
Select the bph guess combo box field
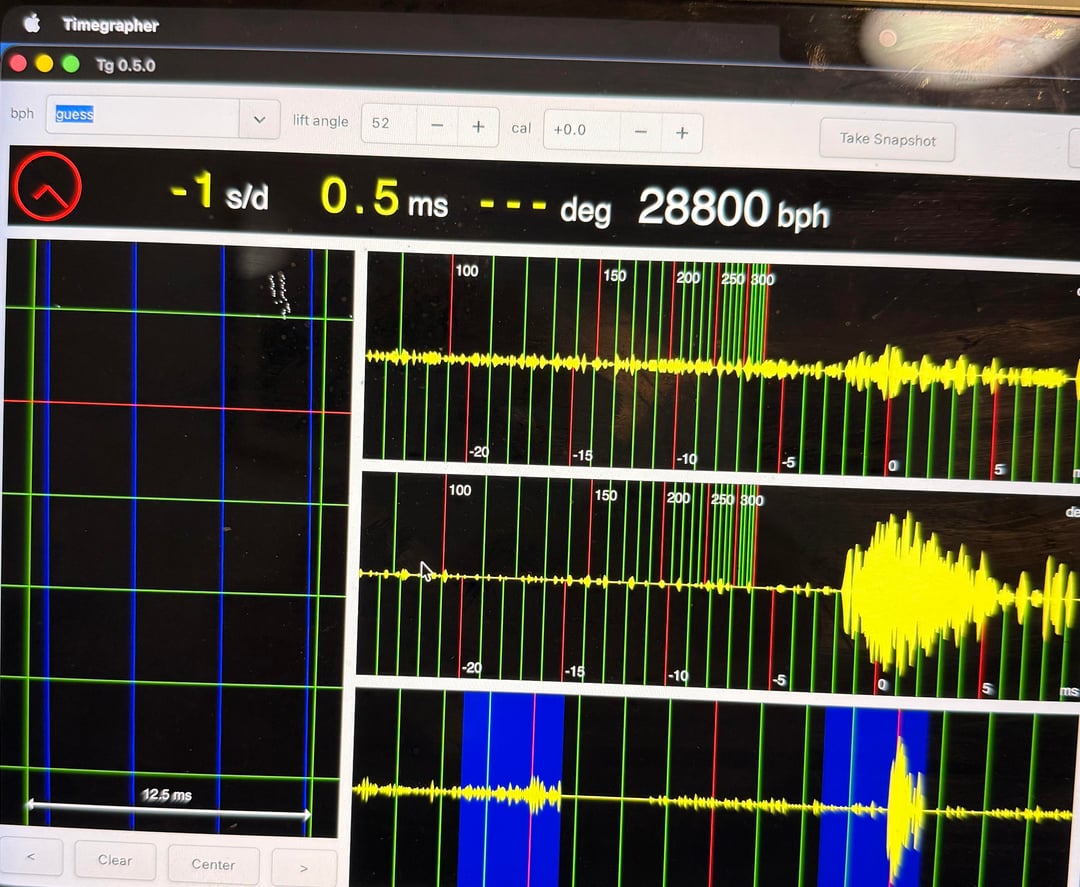point(143,116)
